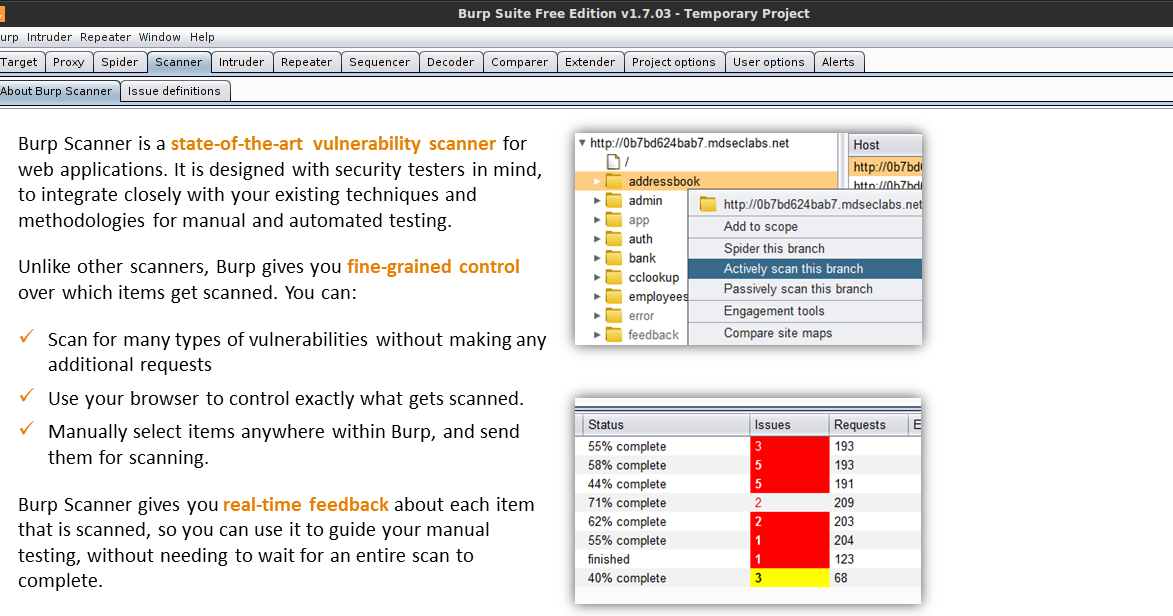
Task: Click the root '/' document icon
Action: (613, 161)
